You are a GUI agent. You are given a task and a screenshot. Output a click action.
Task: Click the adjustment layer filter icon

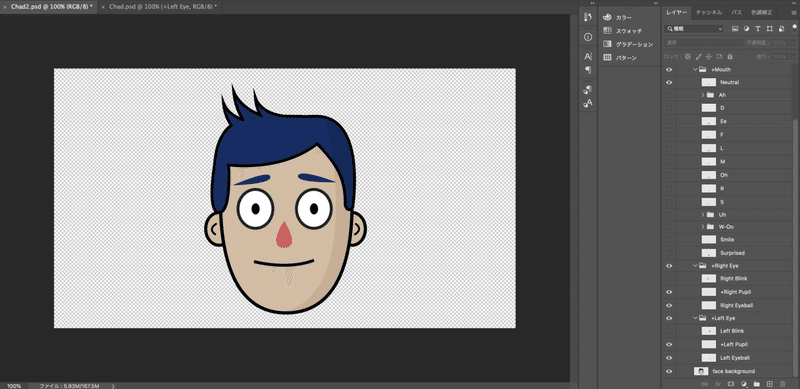coord(746,29)
